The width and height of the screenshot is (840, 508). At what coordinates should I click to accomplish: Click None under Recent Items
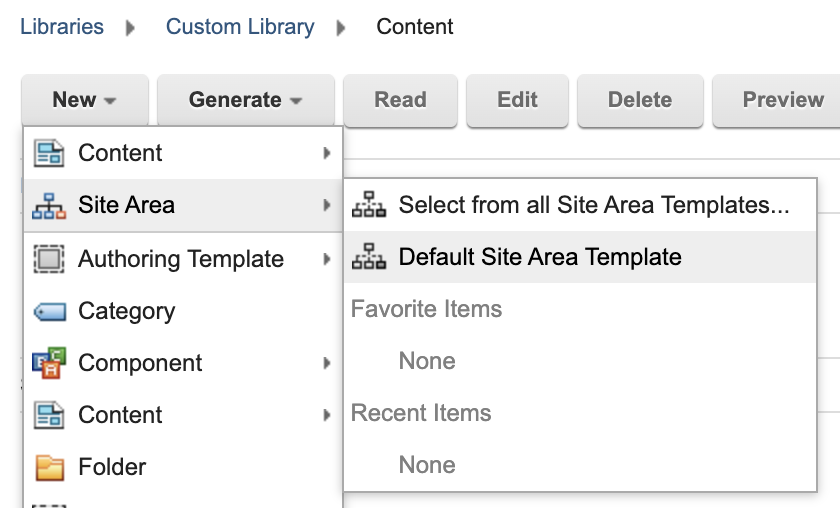coord(427,465)
